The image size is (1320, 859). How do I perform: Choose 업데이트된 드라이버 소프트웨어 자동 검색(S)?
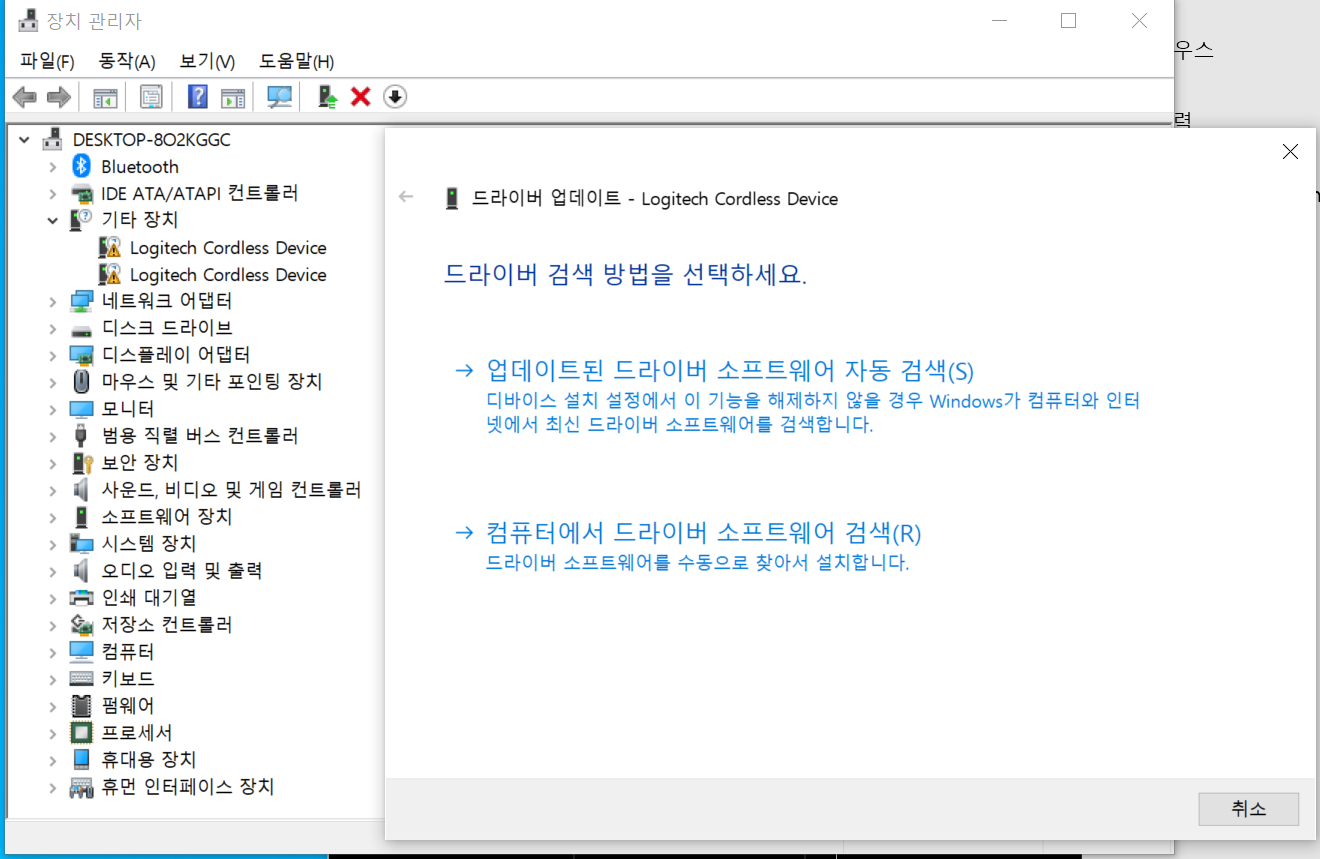[729, 371]
